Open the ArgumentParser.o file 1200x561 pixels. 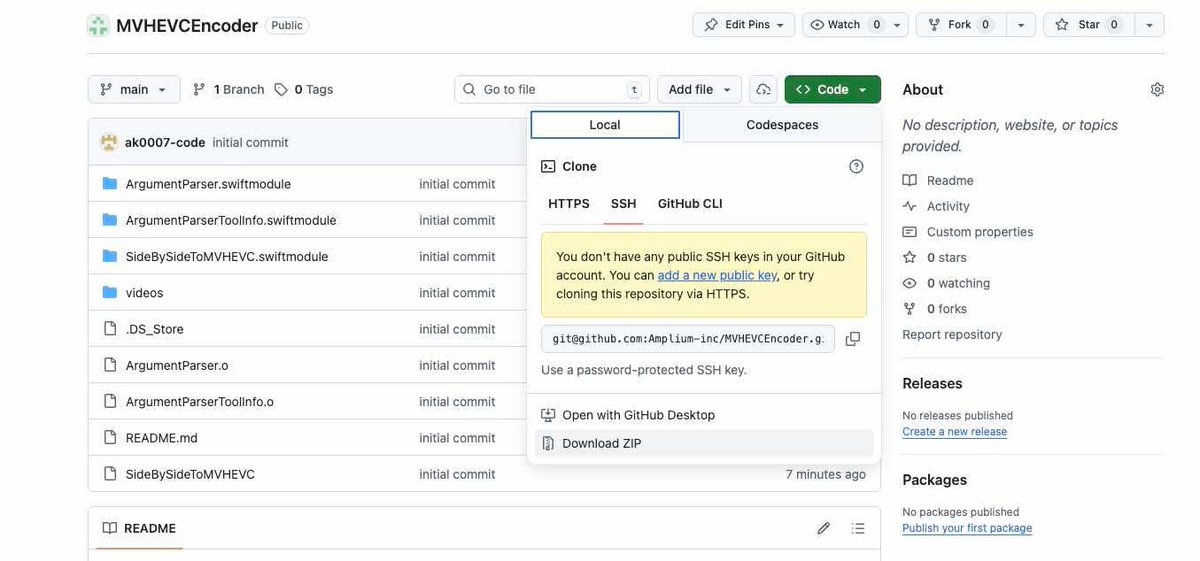pyautogui.click(x=177, y=365)
